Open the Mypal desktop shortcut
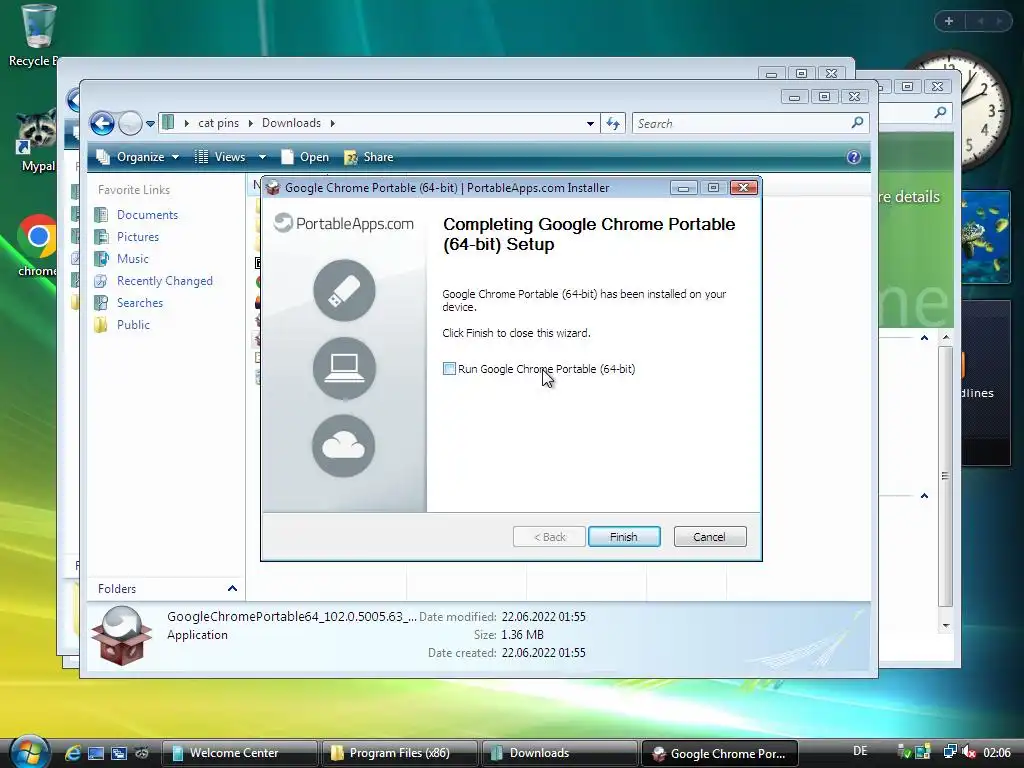The image size is (1024, 768). point(35,141)
